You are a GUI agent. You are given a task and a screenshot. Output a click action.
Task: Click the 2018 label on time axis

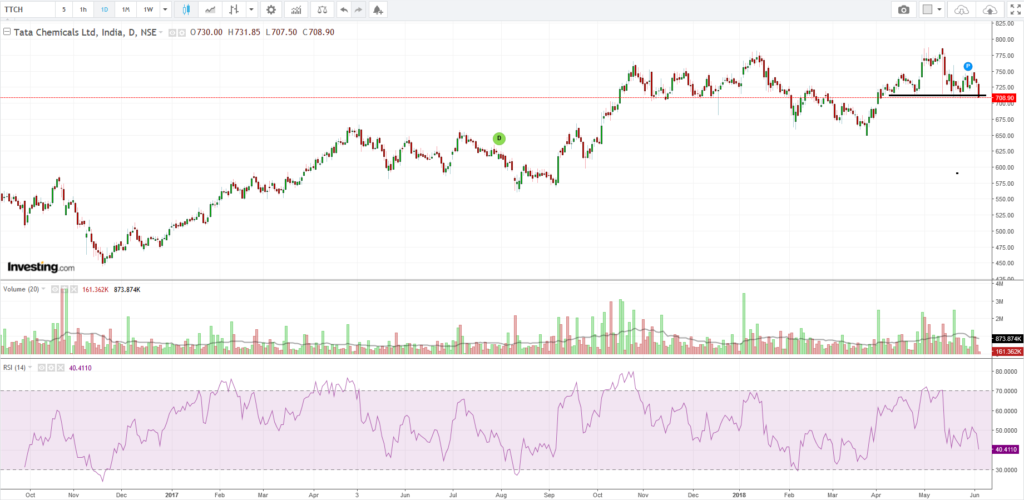tap(740, 495)
